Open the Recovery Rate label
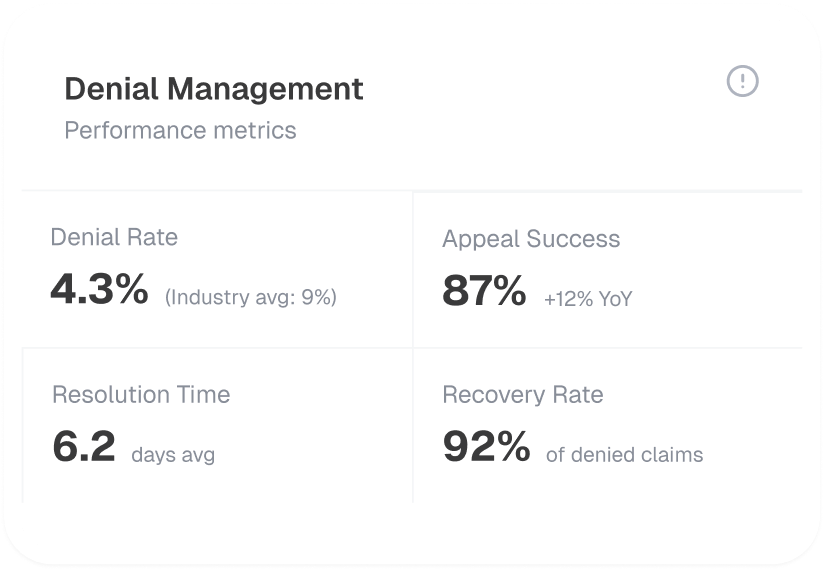Screen dimensions: 824x570 [x=523, y=394]
